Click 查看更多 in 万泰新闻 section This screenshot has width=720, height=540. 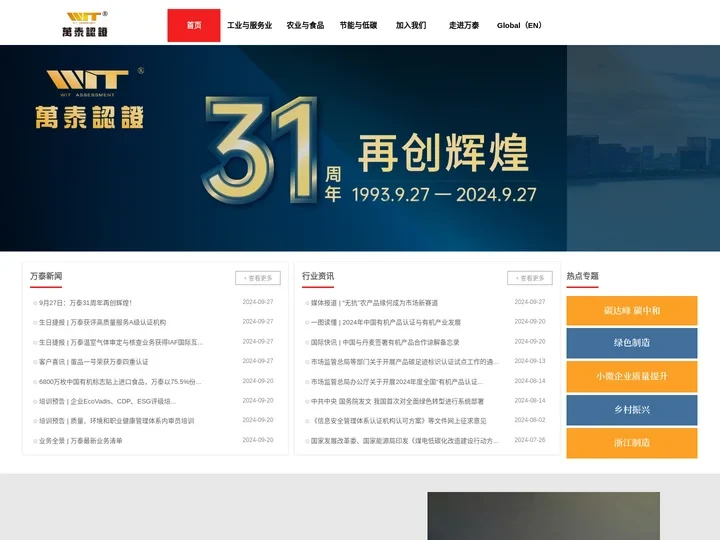[258, 278]
